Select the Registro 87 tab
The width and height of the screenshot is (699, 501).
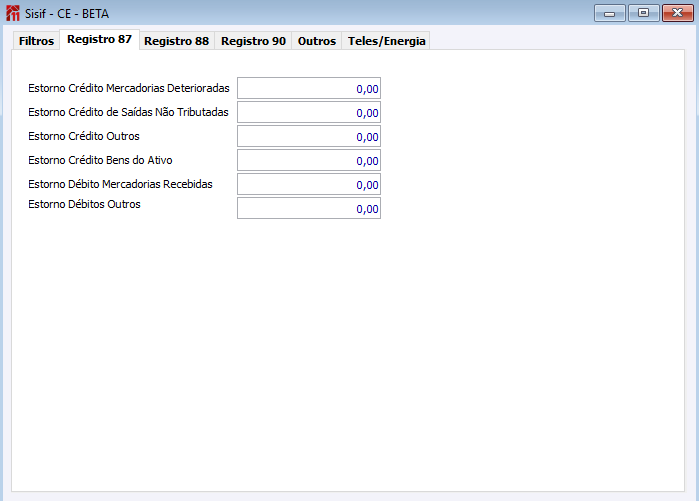(99, 39)
